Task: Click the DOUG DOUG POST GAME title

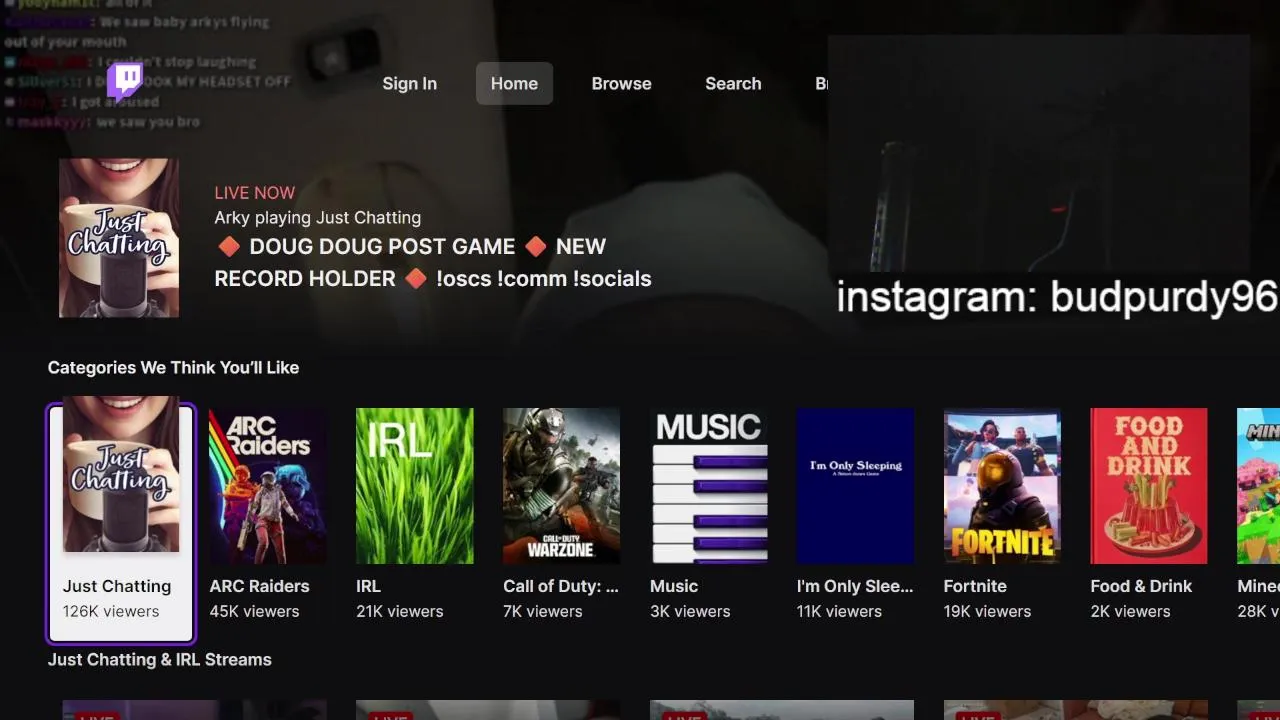Action: pyautogui.click(x=433, y=262)
